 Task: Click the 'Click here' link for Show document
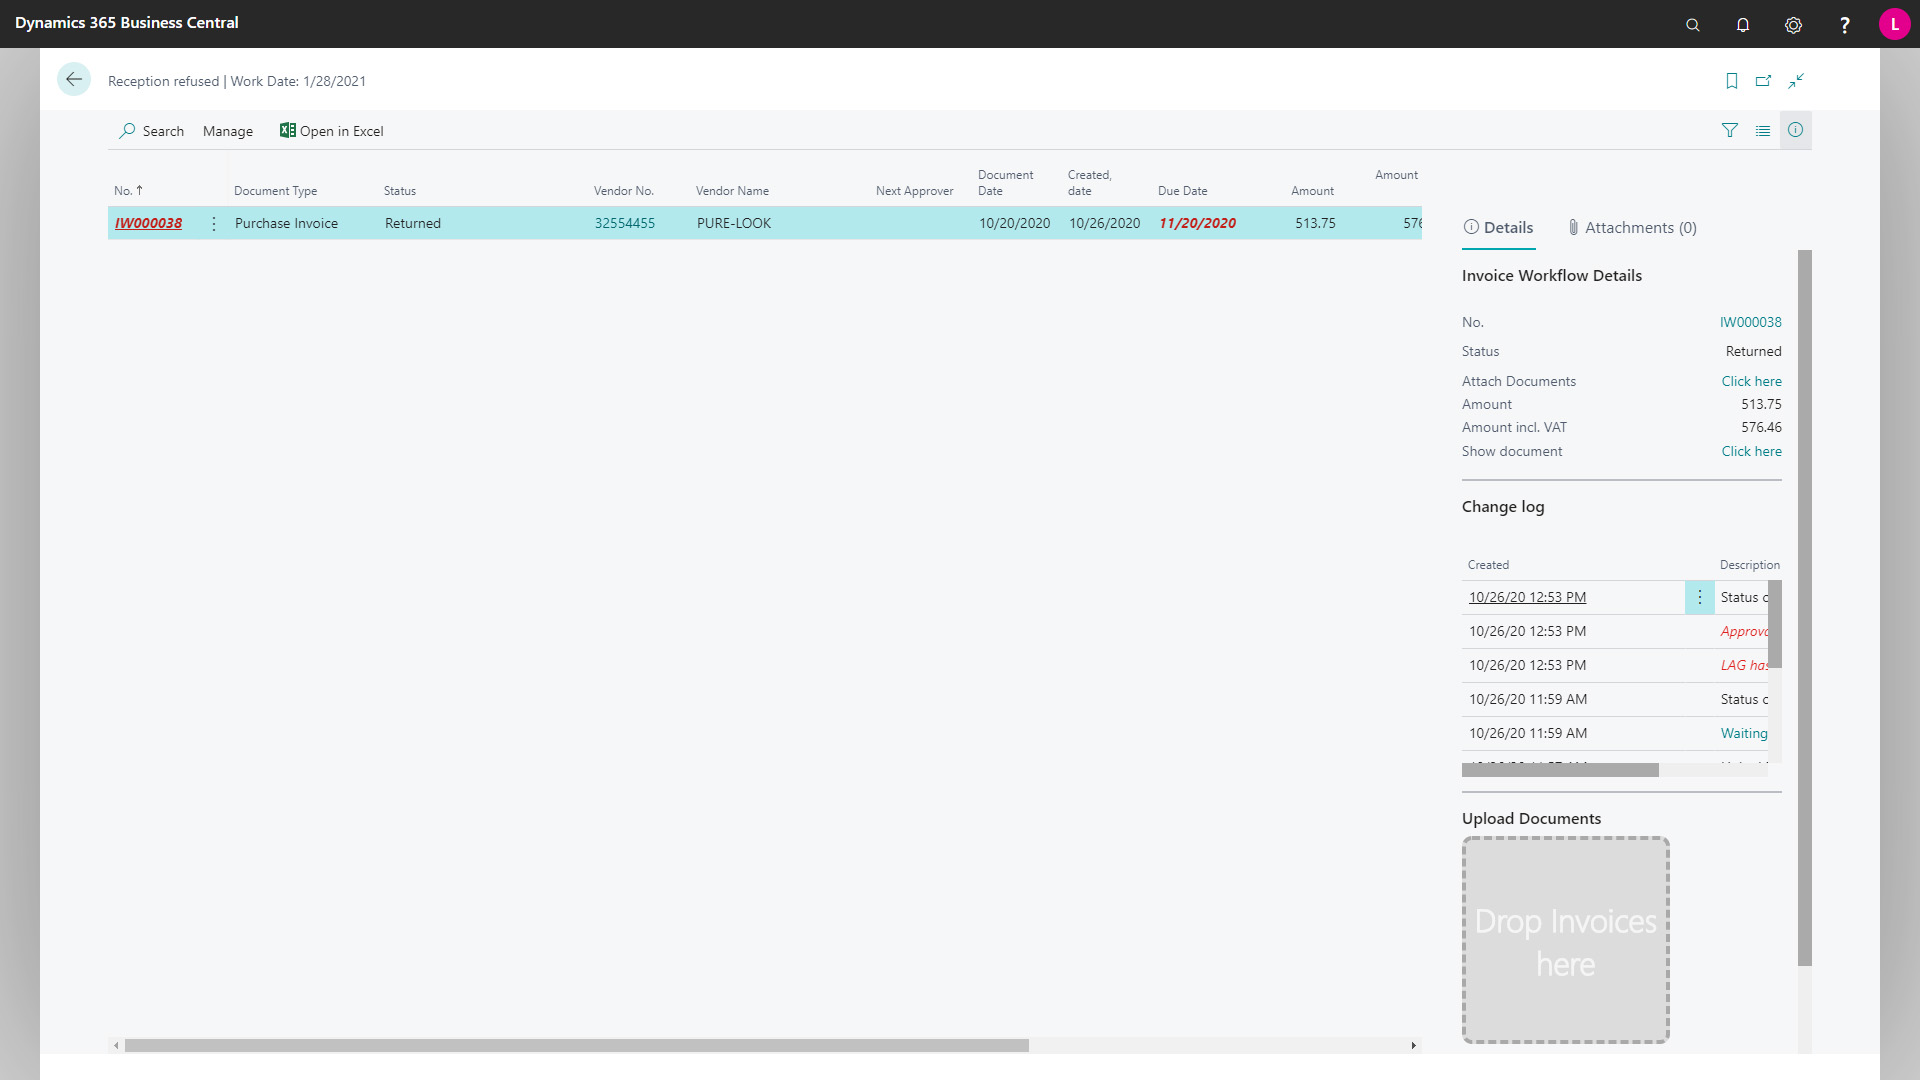(x=1751, y=451)
